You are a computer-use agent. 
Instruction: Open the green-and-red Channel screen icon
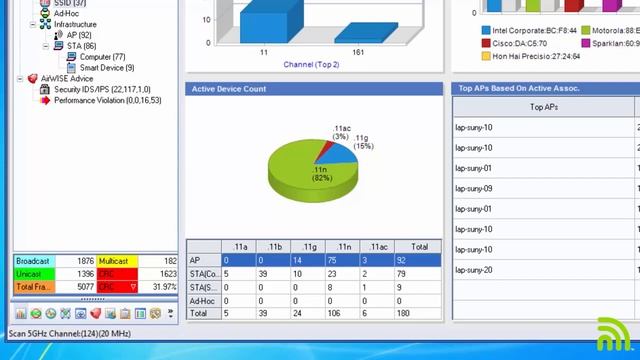[x=36, y=313]
